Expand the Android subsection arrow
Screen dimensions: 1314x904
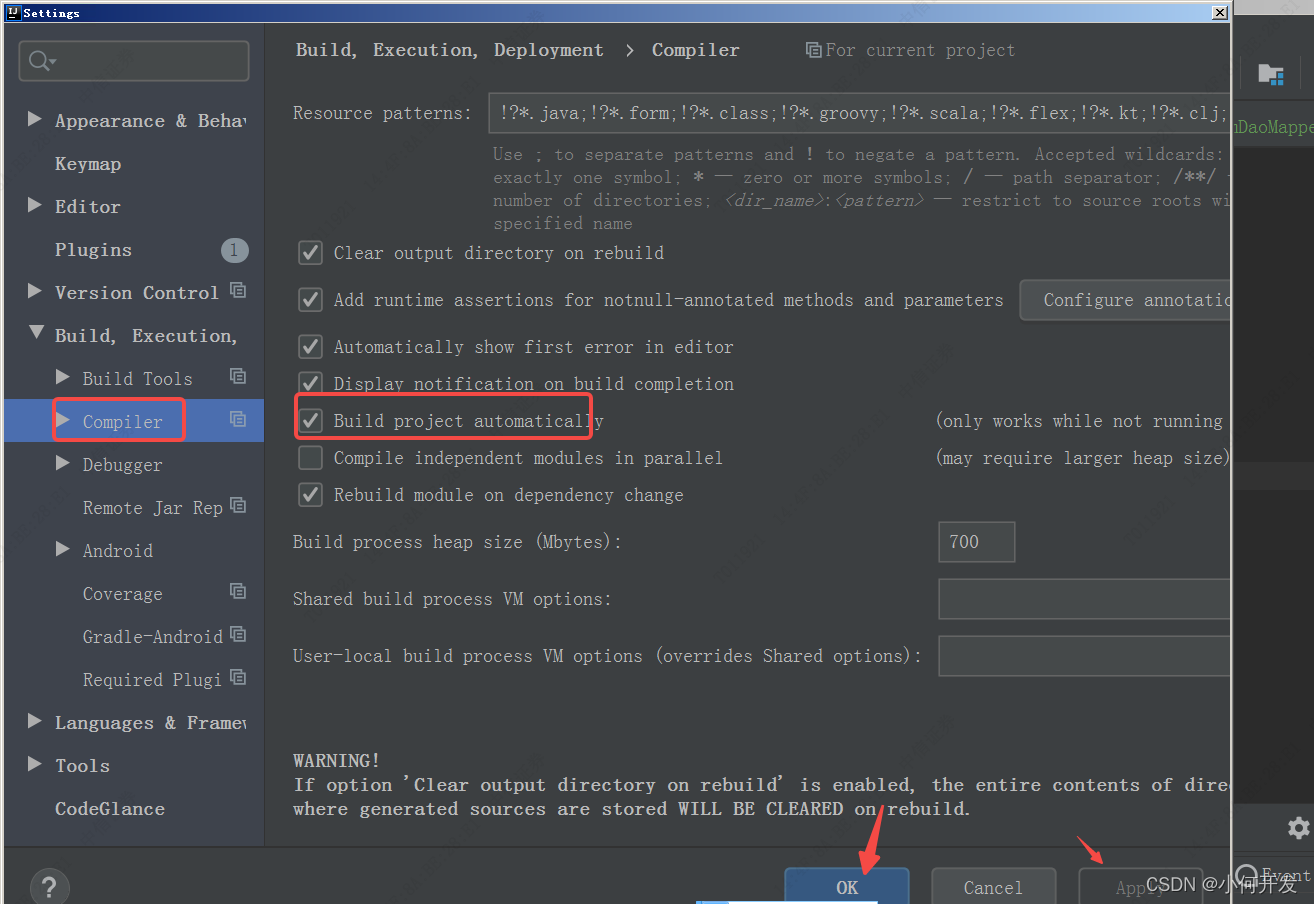coord(63,549)
